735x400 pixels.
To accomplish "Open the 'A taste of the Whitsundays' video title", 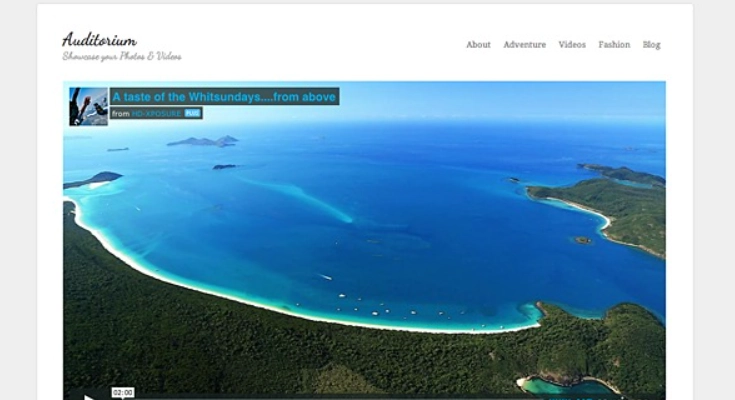I will [x=224, y=97].
